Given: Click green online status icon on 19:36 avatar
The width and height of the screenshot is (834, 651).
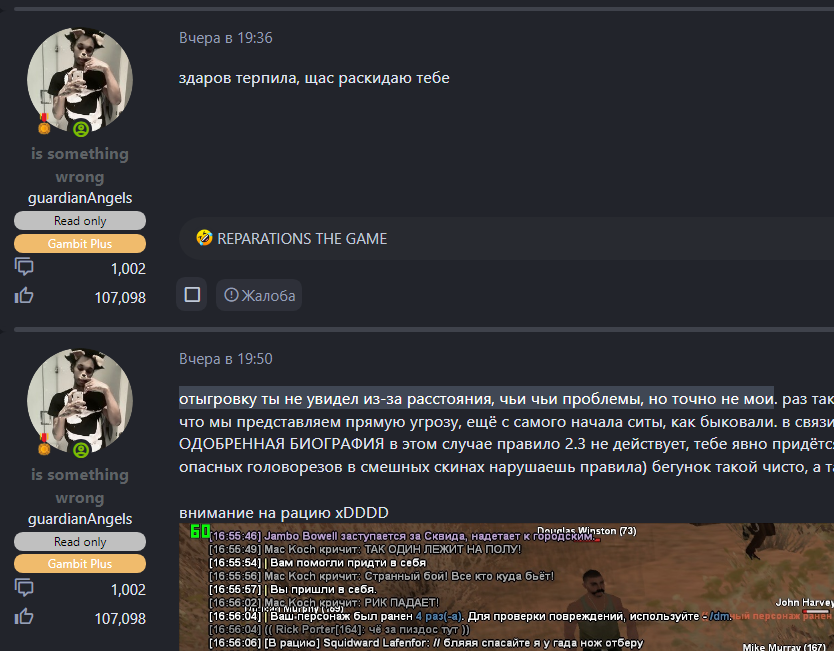Looking at the screenshot, I should [81, 129].
